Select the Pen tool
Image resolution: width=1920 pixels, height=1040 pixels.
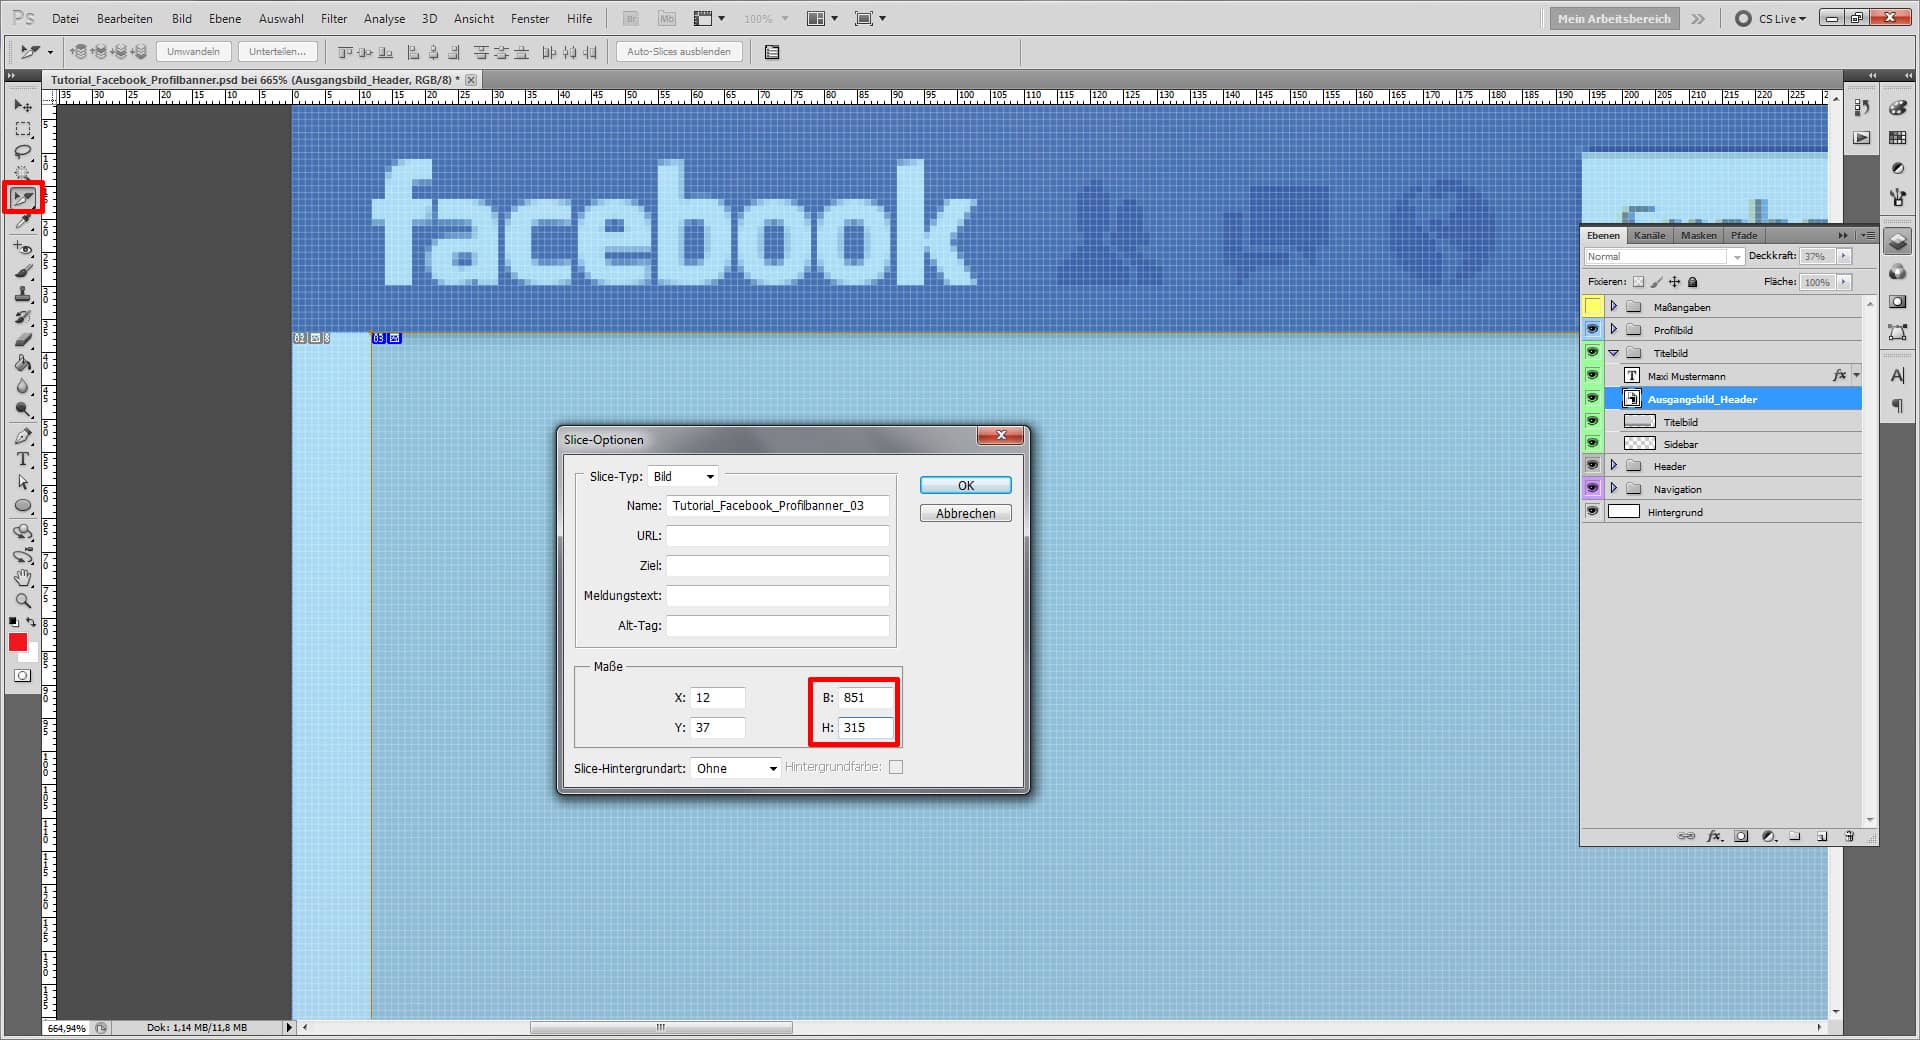[x=23, y=436]
